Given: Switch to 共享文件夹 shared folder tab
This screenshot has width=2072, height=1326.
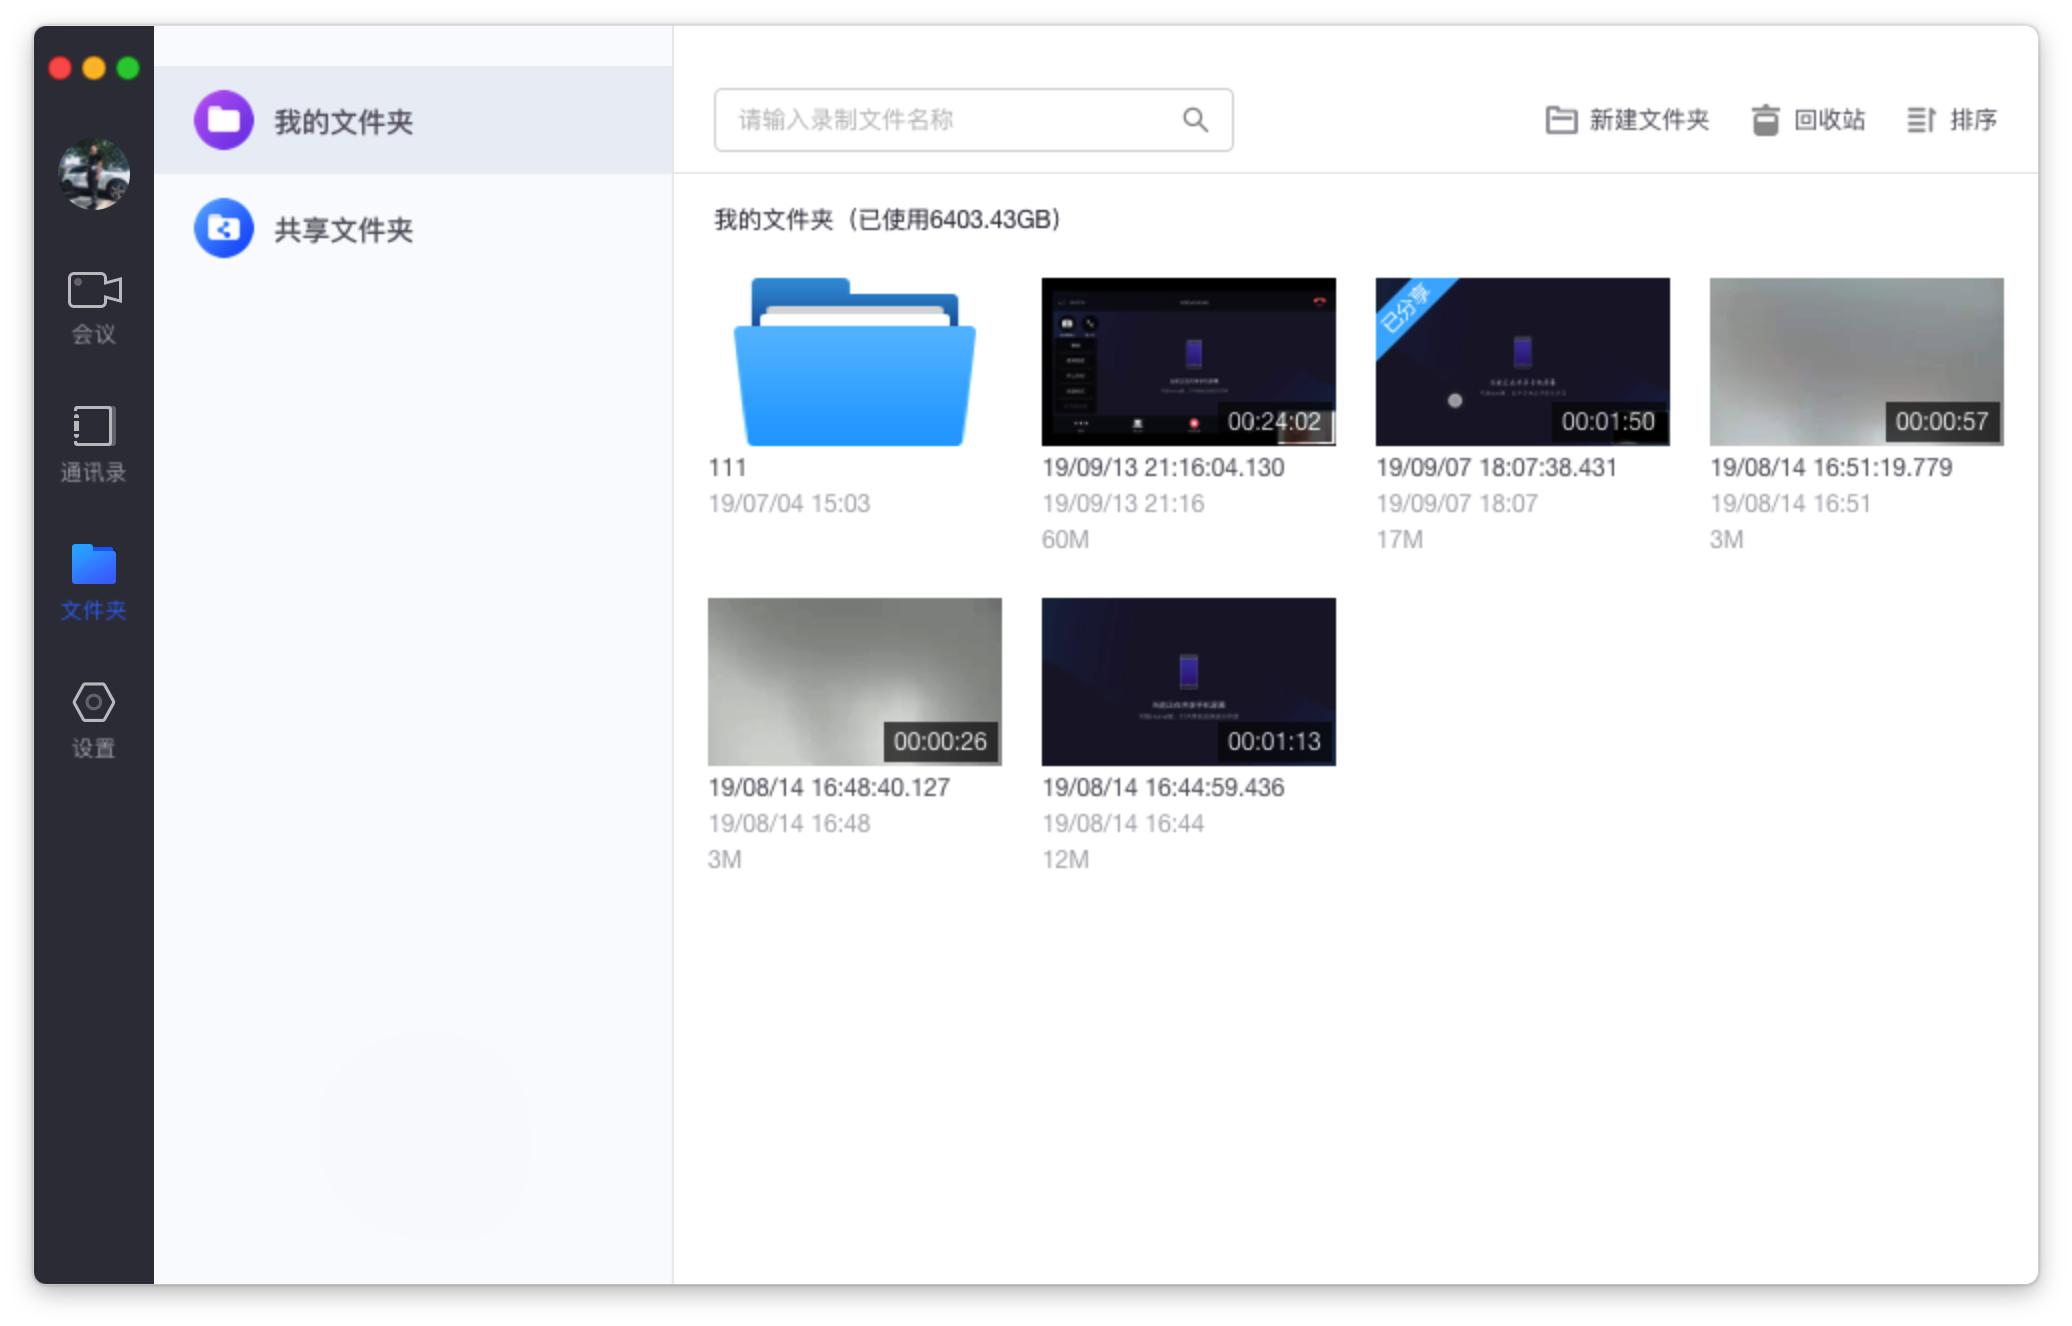Looking at the screenshot, I should (343, 230).
